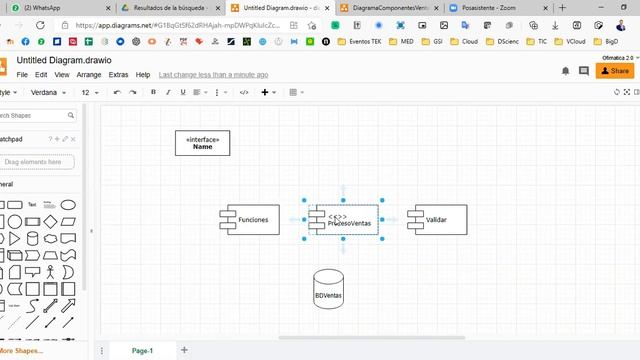Screen dimensions: 640x360
Task: Select the interface Name box on canvas
Action: click(202, 143)
